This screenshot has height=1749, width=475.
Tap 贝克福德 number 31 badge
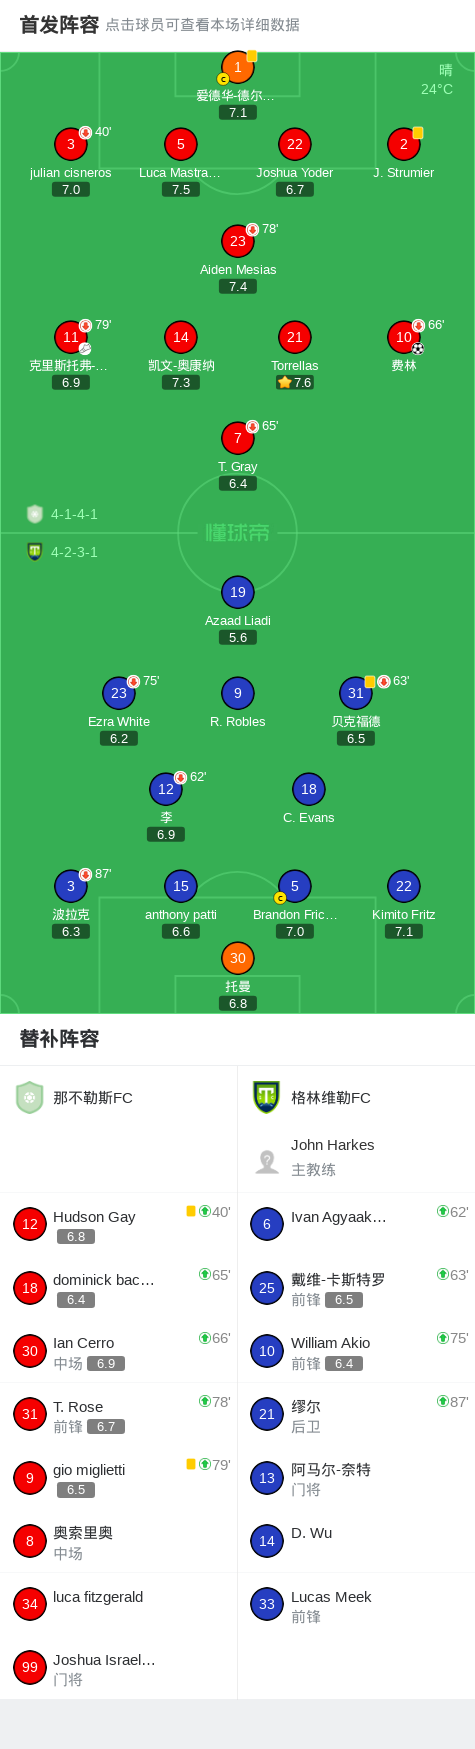tap(356, 693)
